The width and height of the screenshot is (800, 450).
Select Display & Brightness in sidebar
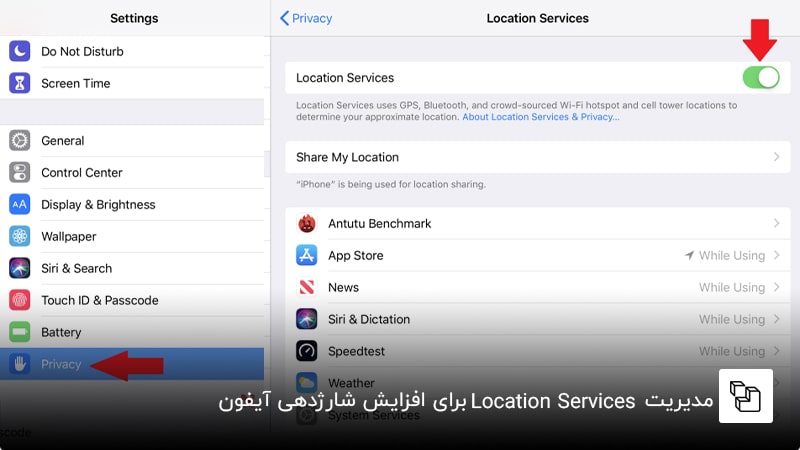pyautogui.click(x=132, y=204)
